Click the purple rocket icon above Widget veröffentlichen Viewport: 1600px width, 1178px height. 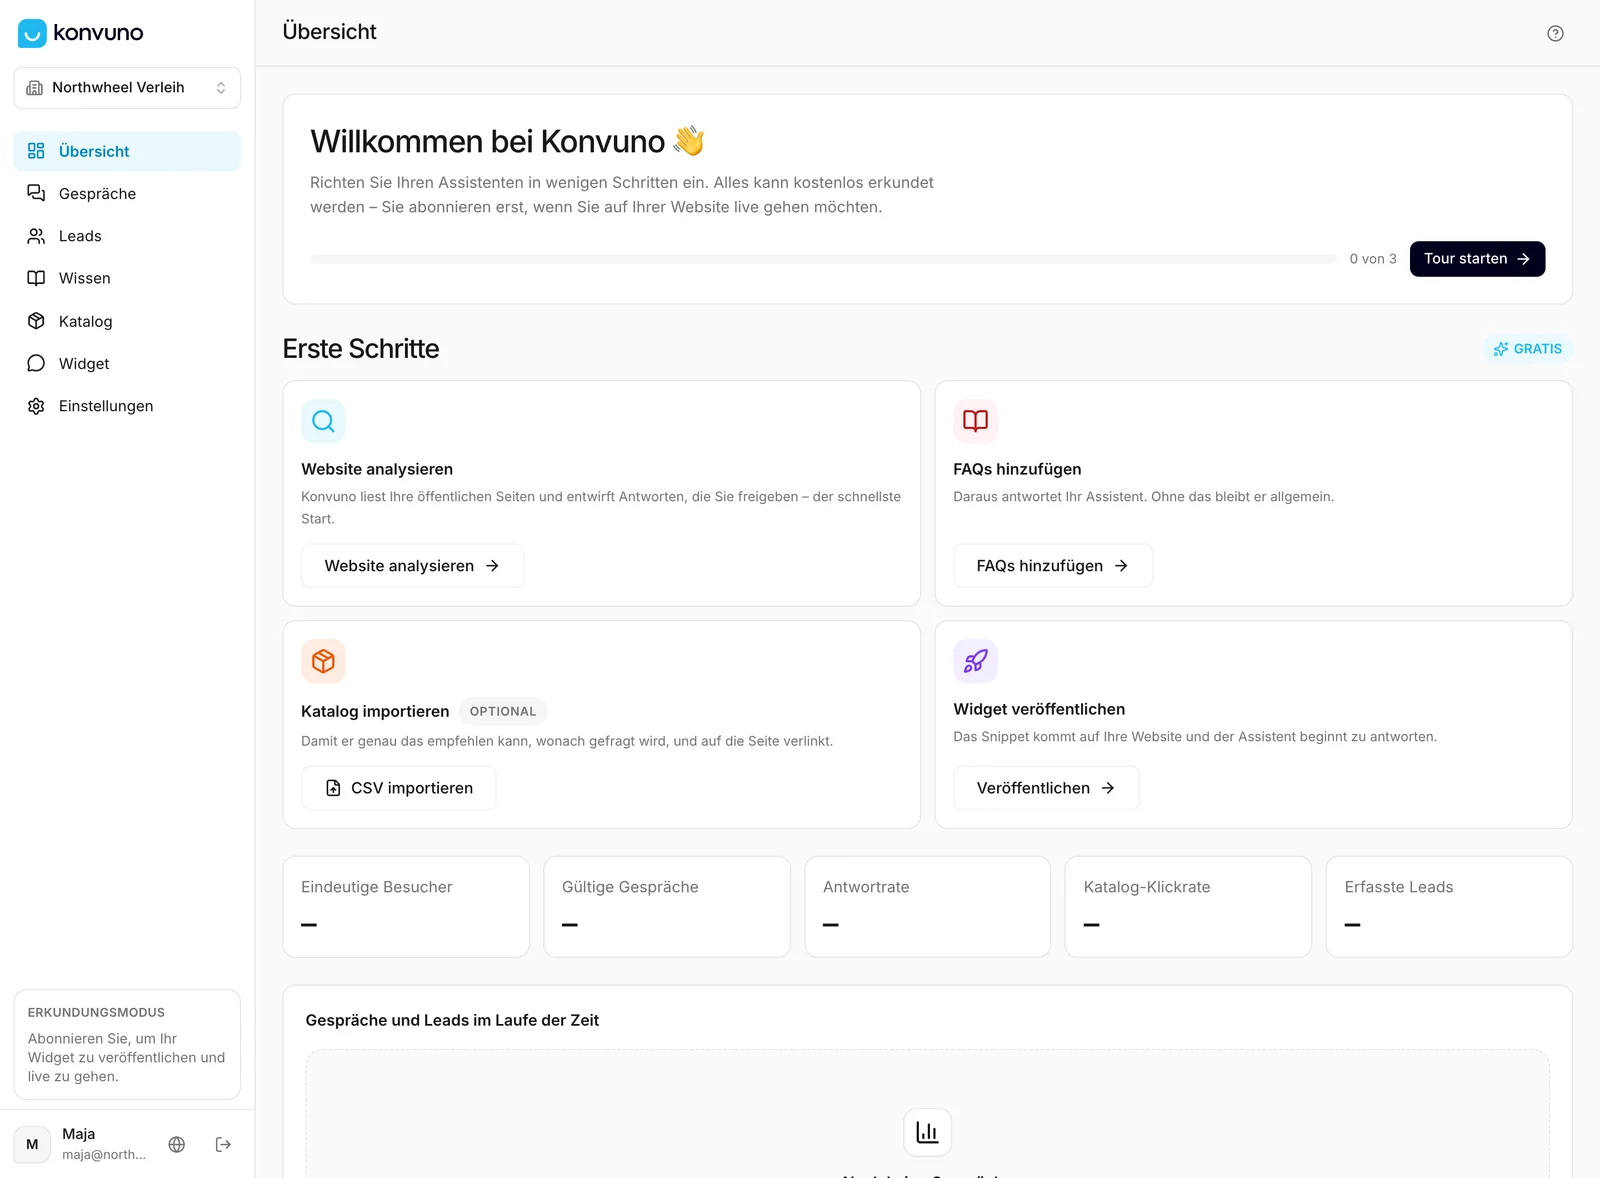click(x=975, y=661)
